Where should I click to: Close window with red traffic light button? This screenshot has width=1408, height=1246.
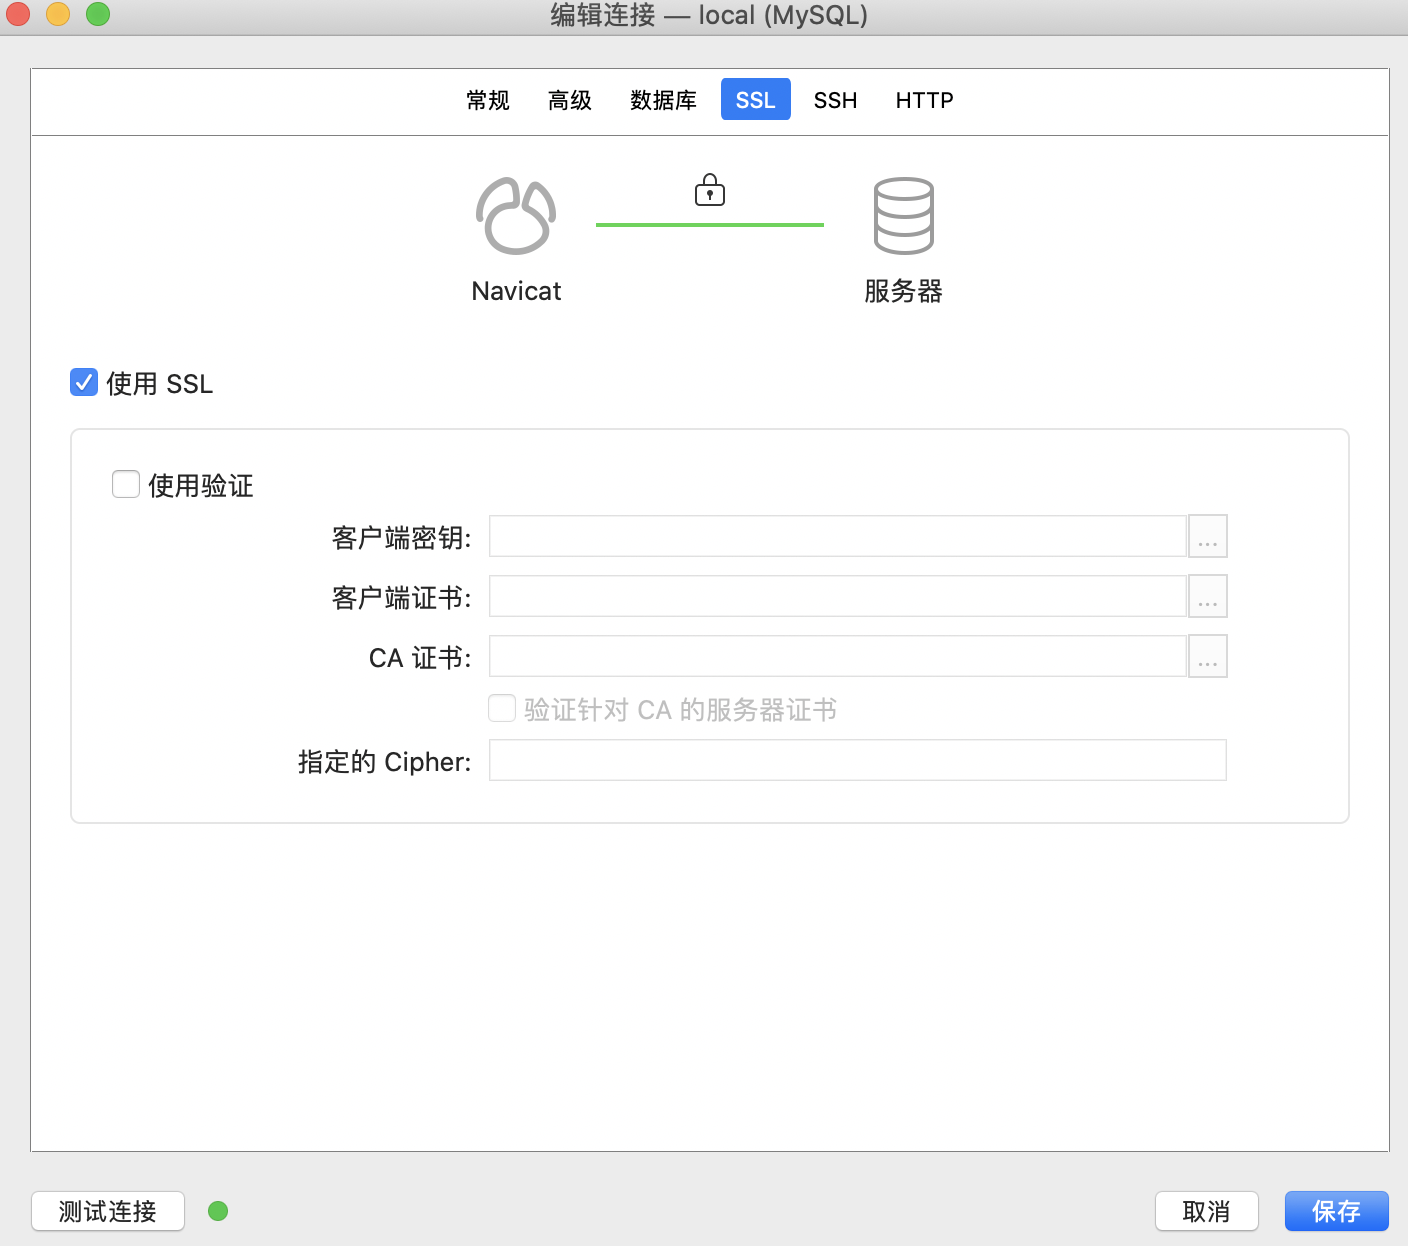19,14
